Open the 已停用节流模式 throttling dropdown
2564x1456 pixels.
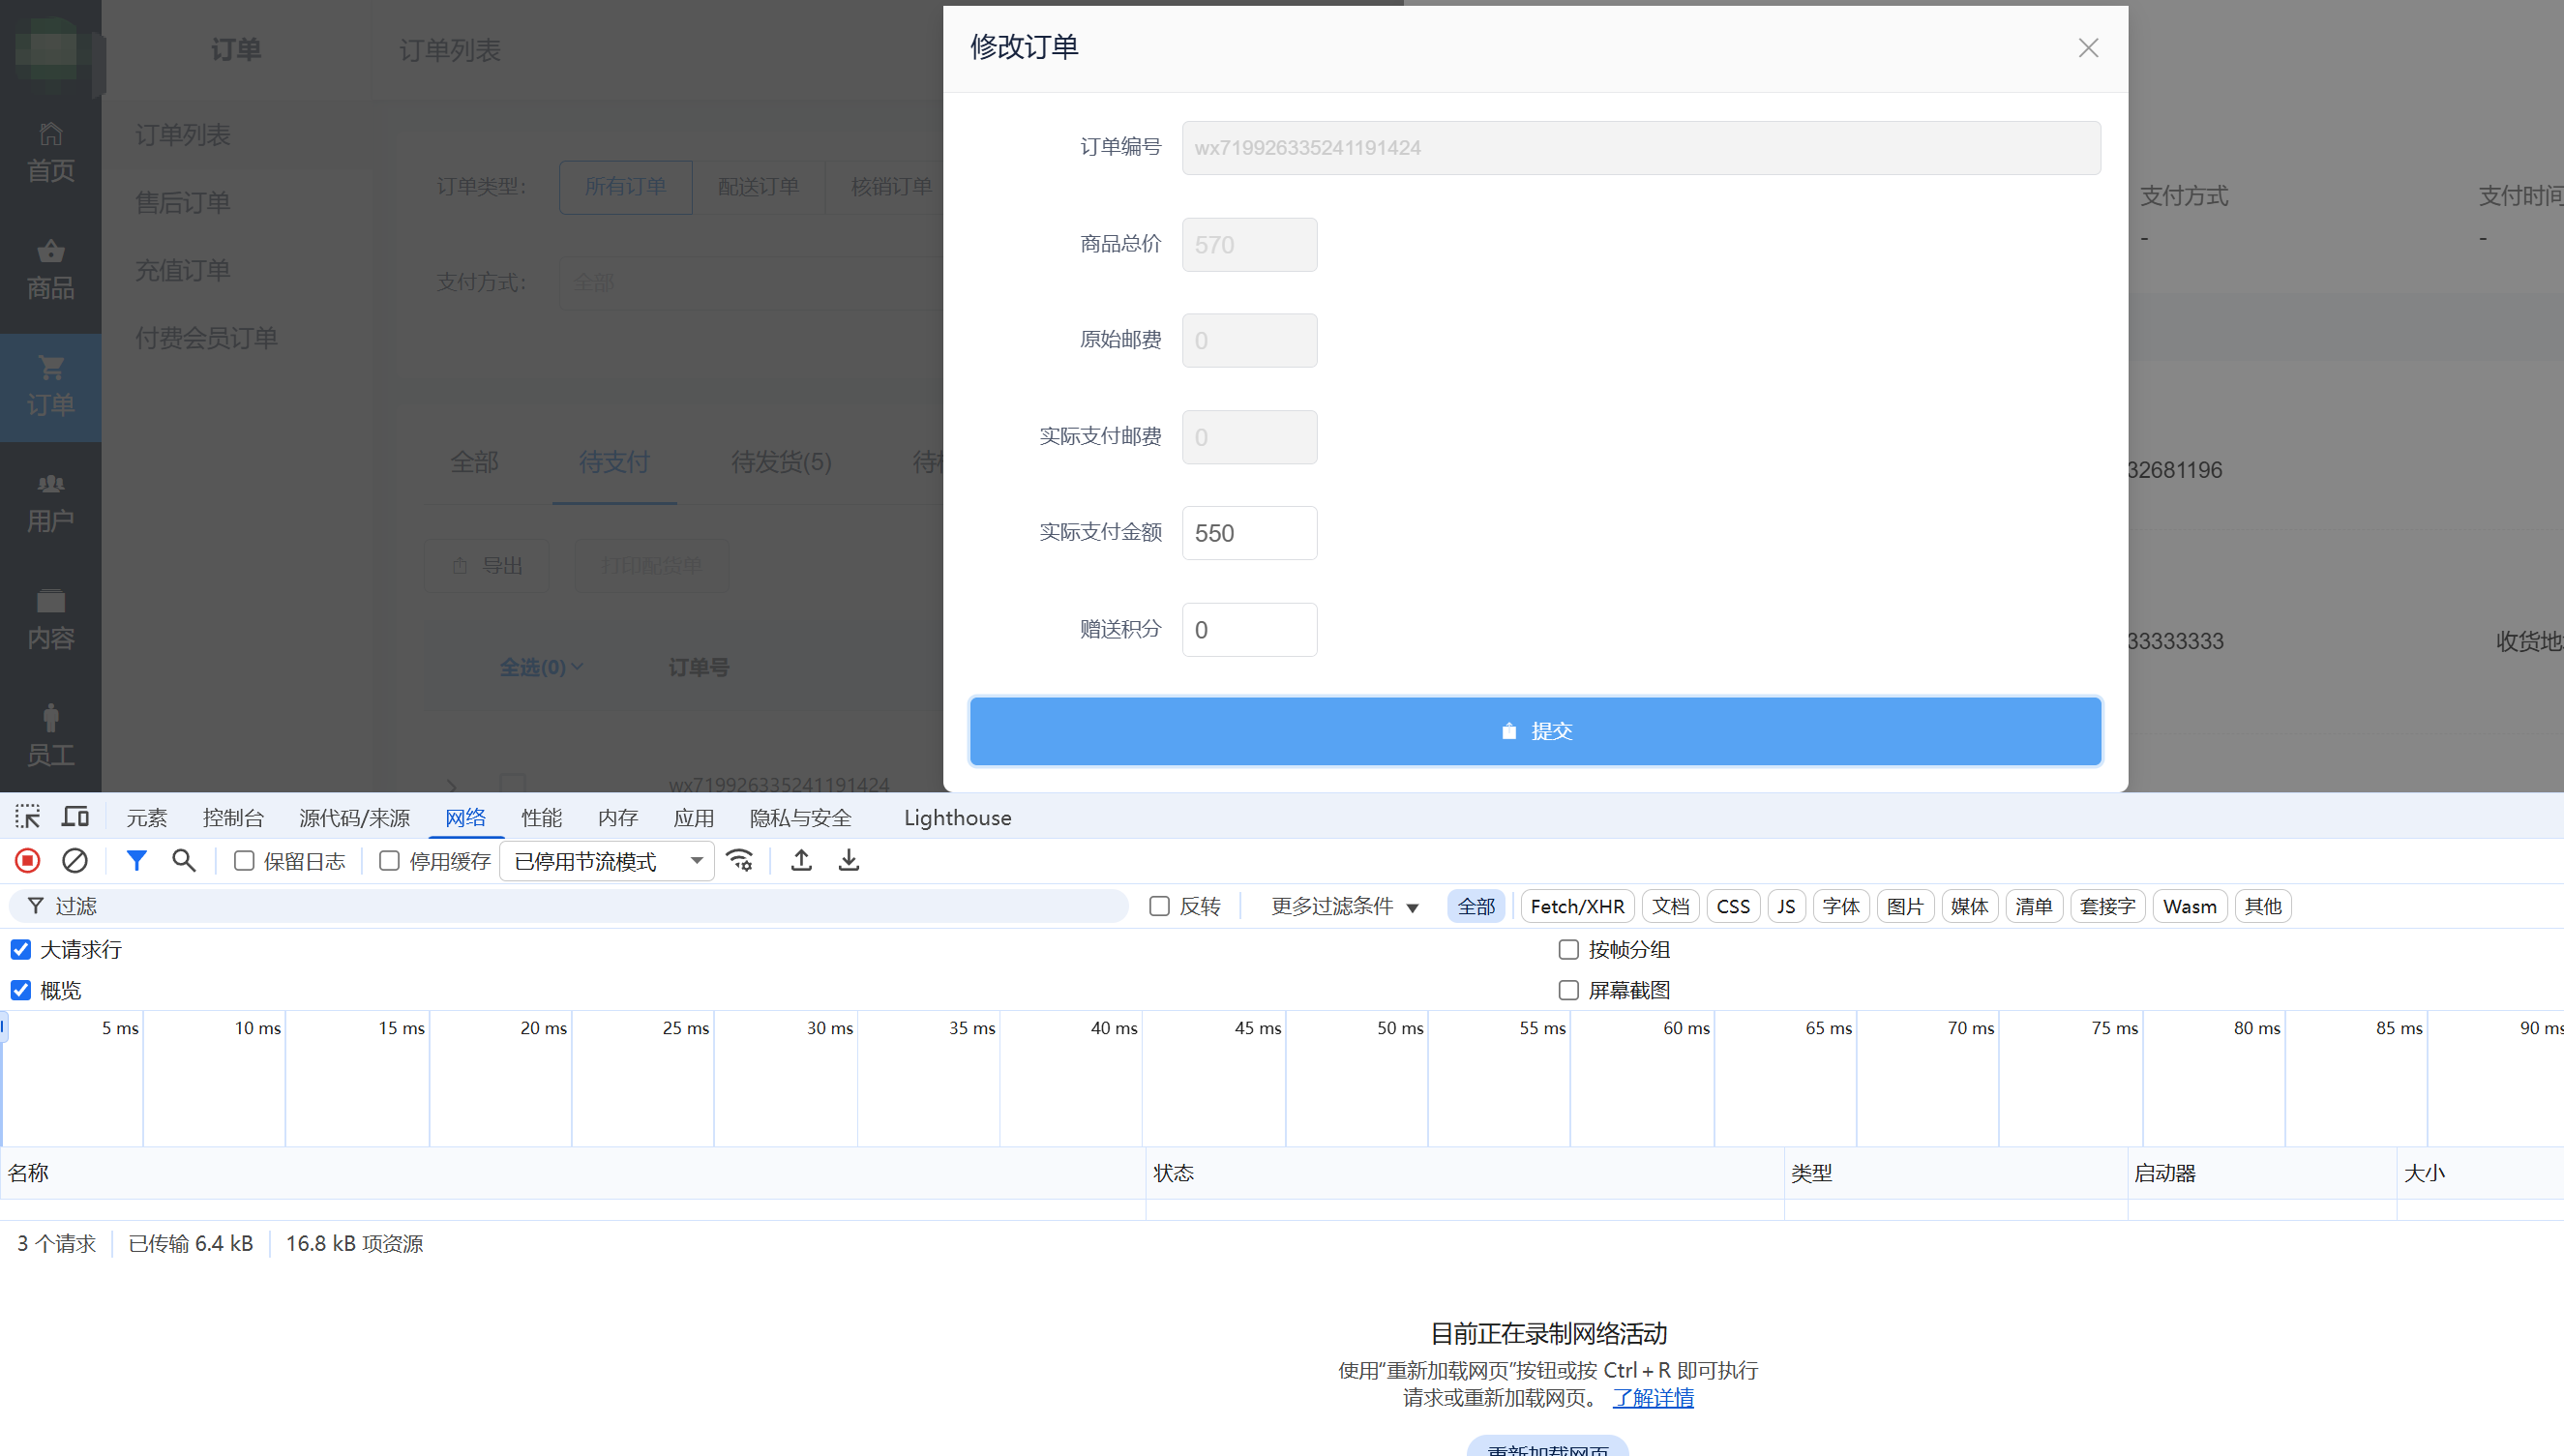(x=607, y=861)
